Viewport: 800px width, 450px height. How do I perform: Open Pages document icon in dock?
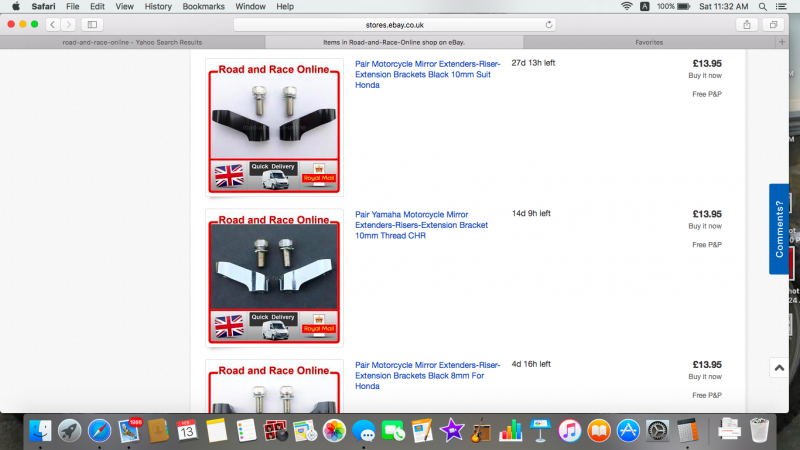pos(422,431)
